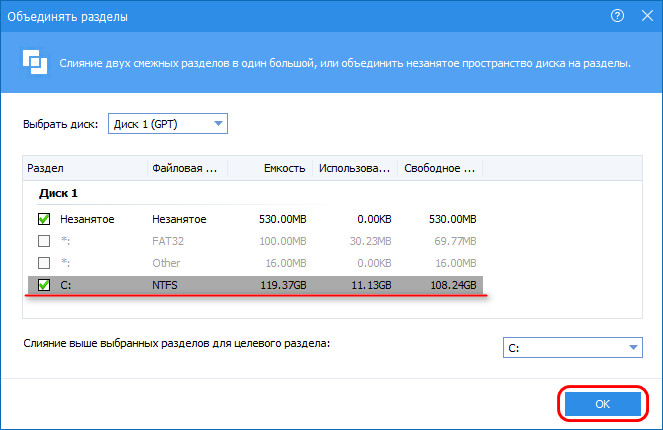Open the help question mark icon
This screenshot has width=663, height=430.
pyautogui.click(x=617, y=16)
